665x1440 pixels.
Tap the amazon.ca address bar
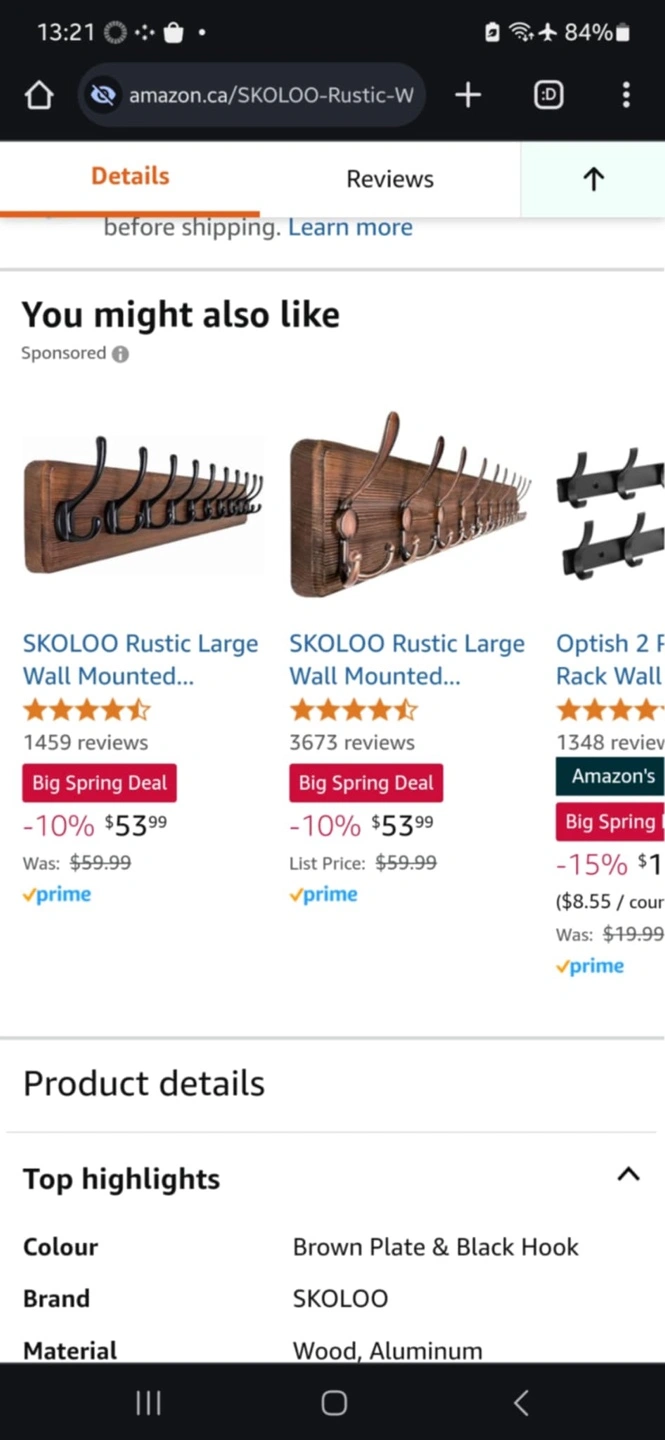270,95
